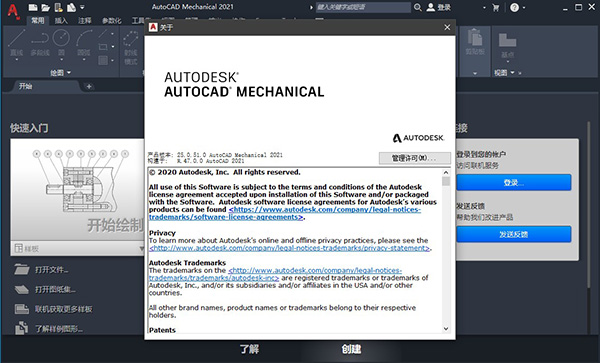This screenshot has width=600, height=363.
Task: Click the About dialog scrollbar up arrow
Action: point(446,173)
